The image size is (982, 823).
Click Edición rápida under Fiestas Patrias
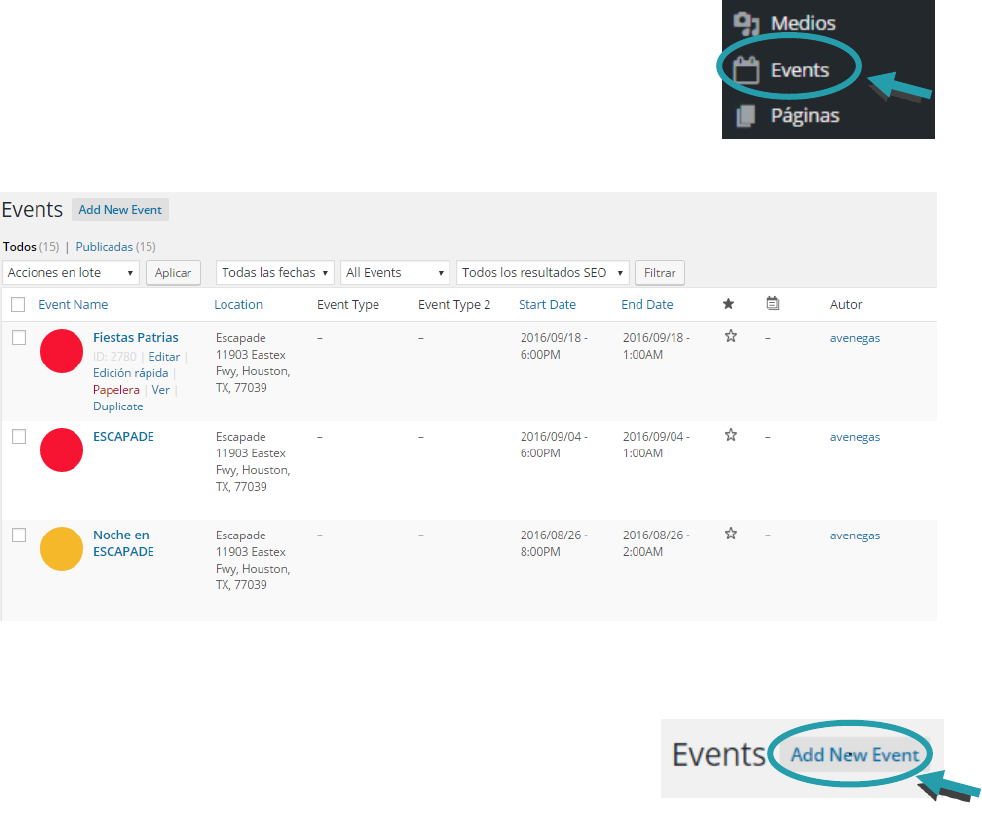point(131,373)
